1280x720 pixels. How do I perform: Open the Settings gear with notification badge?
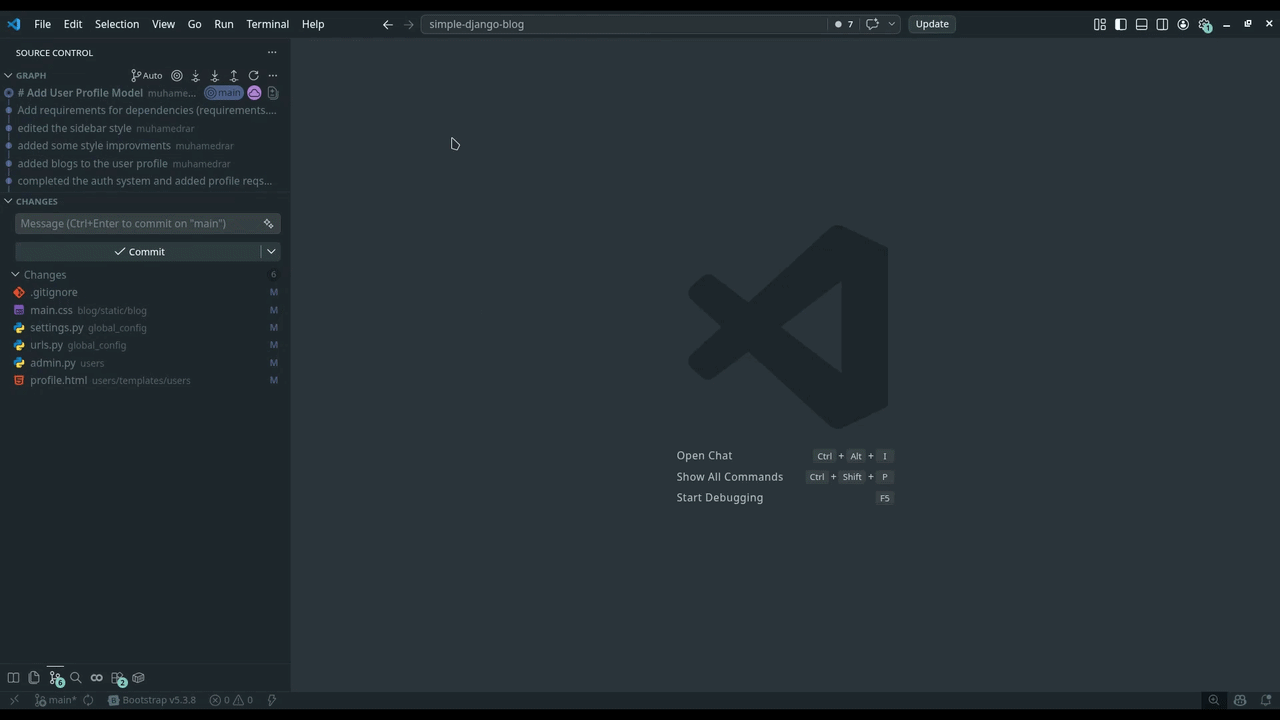pyautogui.click(x=1205, y=24)
